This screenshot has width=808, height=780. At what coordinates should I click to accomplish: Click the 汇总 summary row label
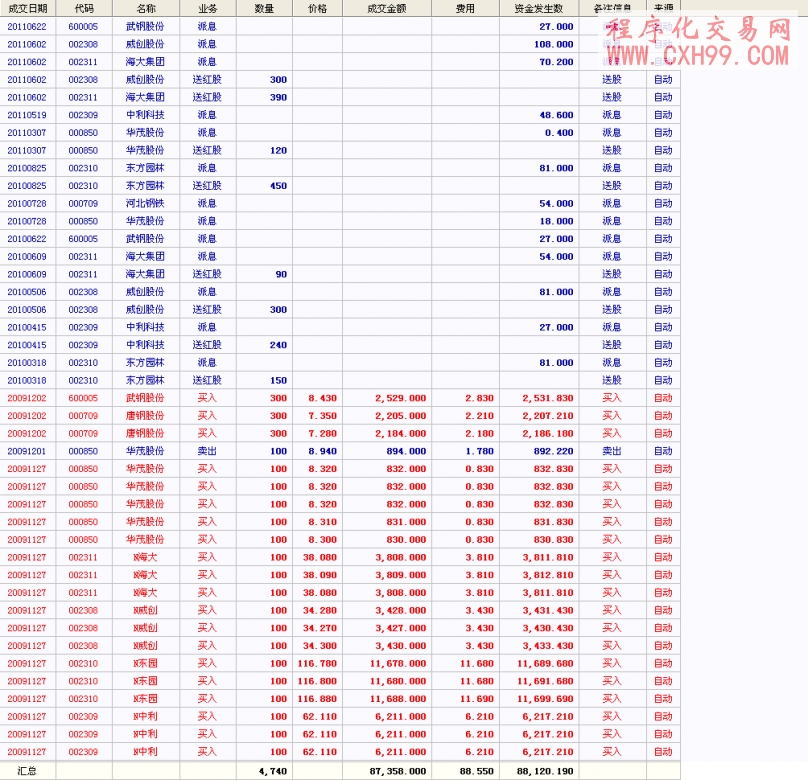[27, 771]
